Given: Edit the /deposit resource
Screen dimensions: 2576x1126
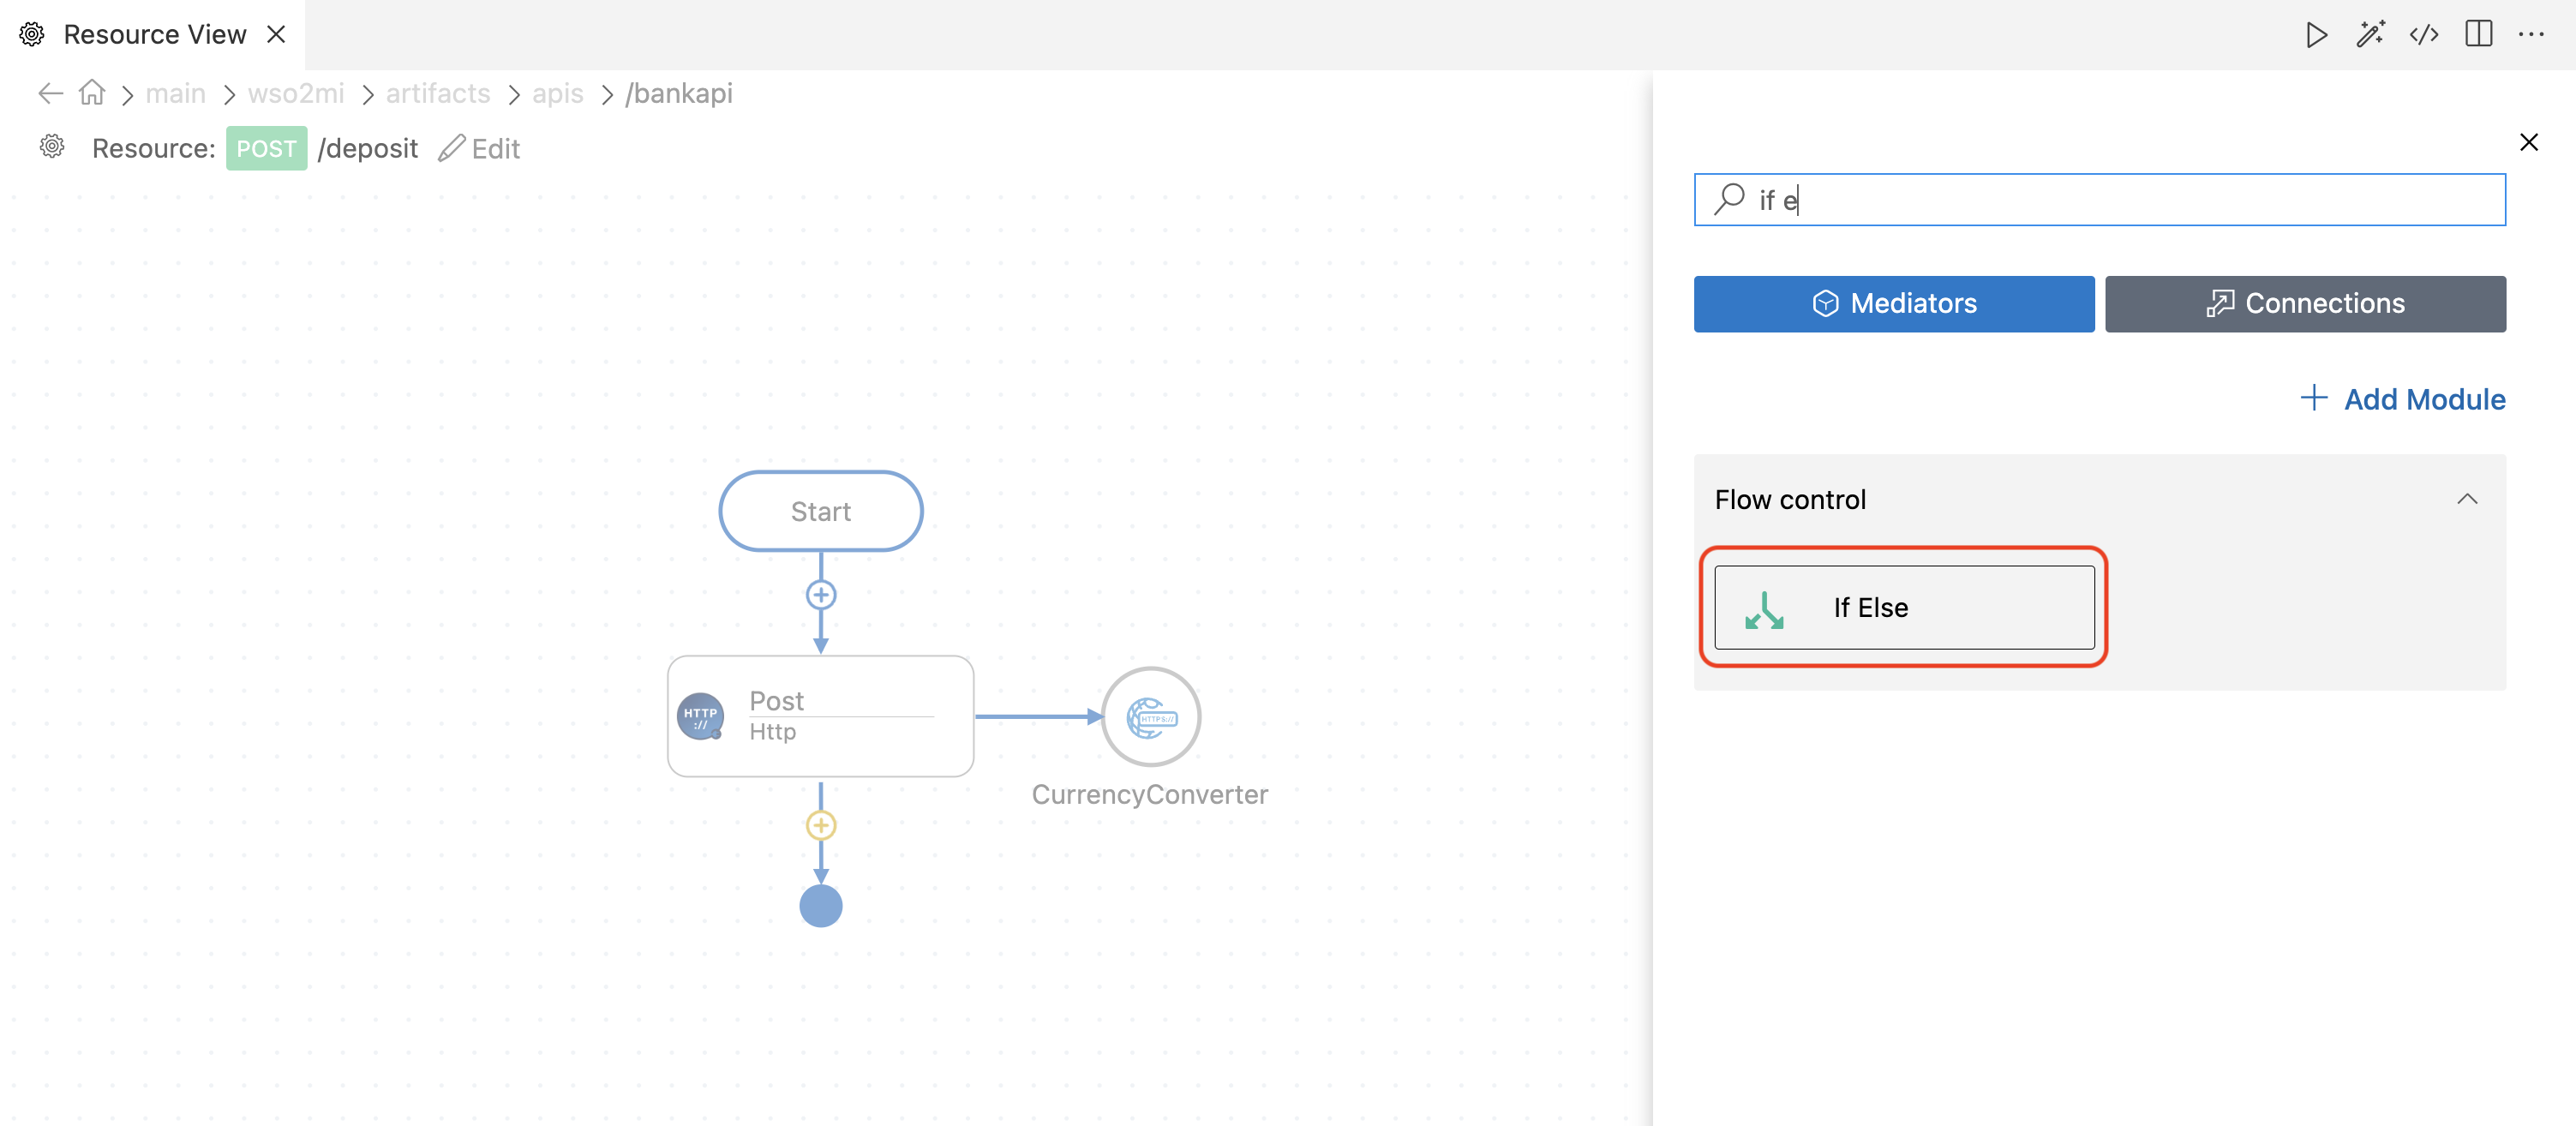Looking at the screenshot, I should click(479, 148).
